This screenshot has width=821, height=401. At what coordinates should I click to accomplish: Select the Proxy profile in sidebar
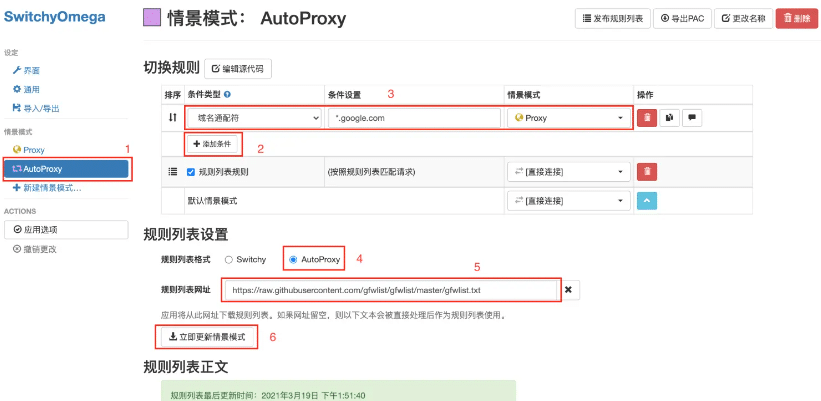[x=29, y=150]
